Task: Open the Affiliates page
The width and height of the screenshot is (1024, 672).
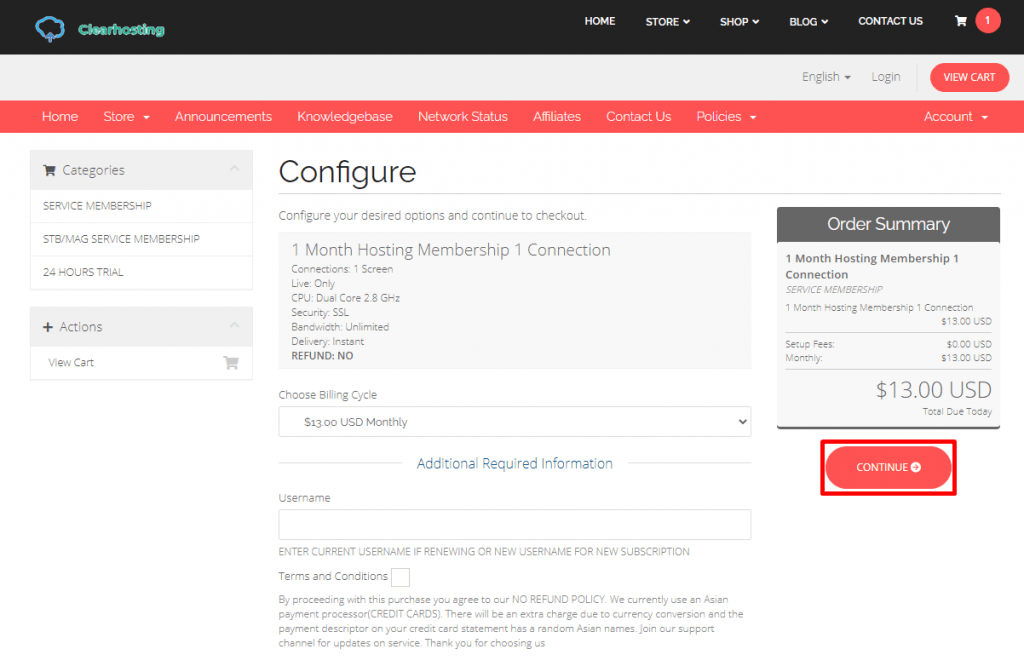Action: coord(557,117)
